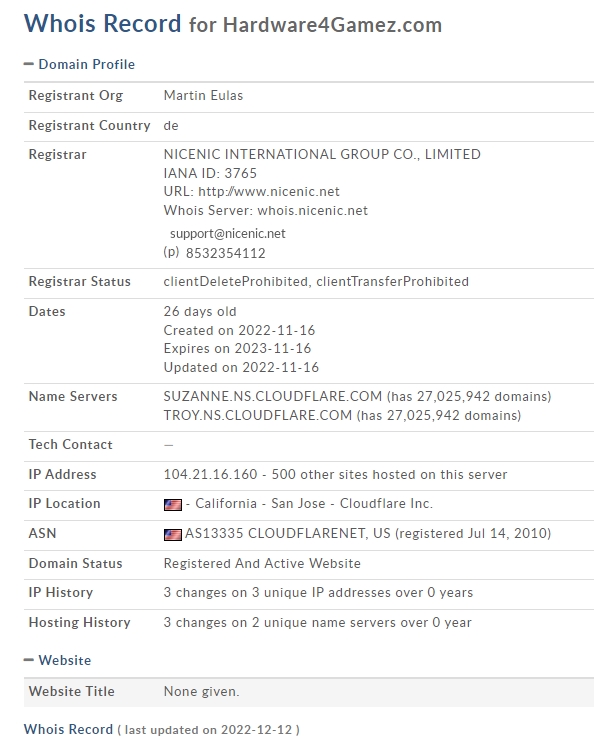Click the registrant name Martin Eulas

tap(203, 96)
